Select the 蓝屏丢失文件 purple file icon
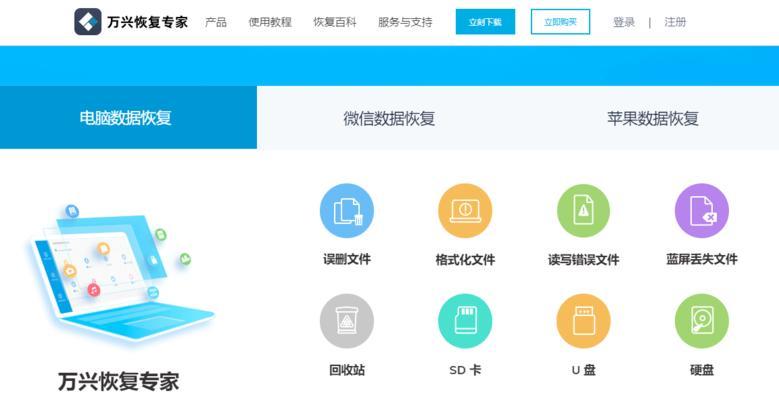Screen dimensions: 779x400 [x=701, y=211]
